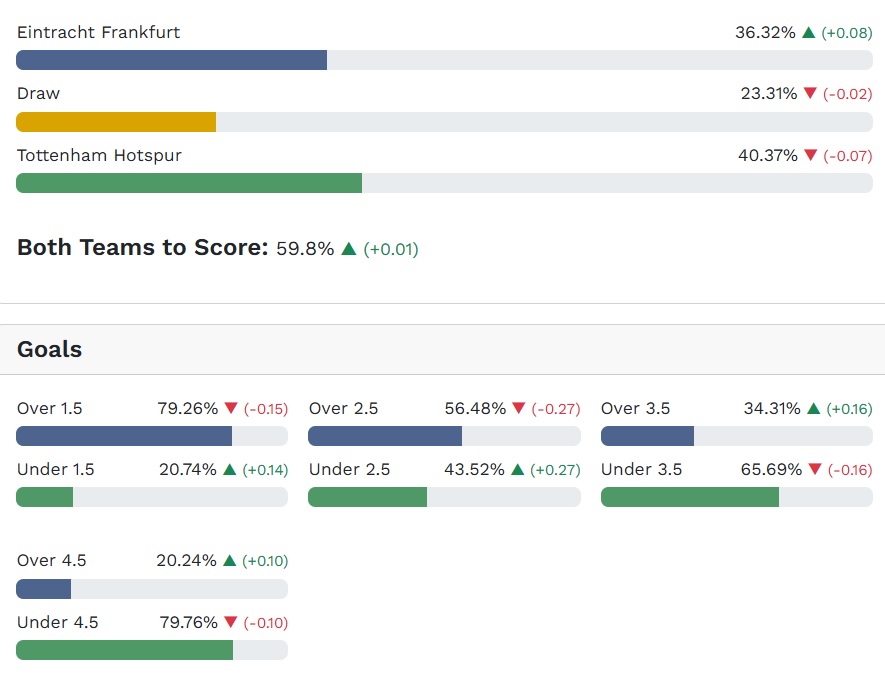Click the green up arrow on Over 3.5 row
The image size is (885, 685).
814,409
